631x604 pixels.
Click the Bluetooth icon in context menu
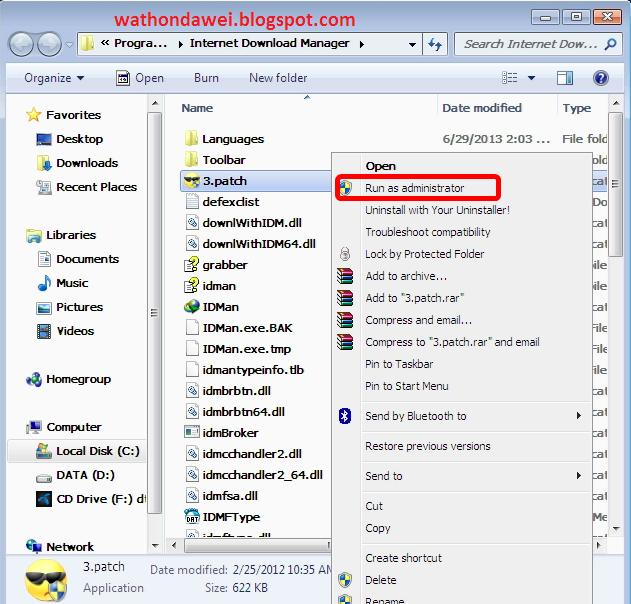click(x=345, y=416)
